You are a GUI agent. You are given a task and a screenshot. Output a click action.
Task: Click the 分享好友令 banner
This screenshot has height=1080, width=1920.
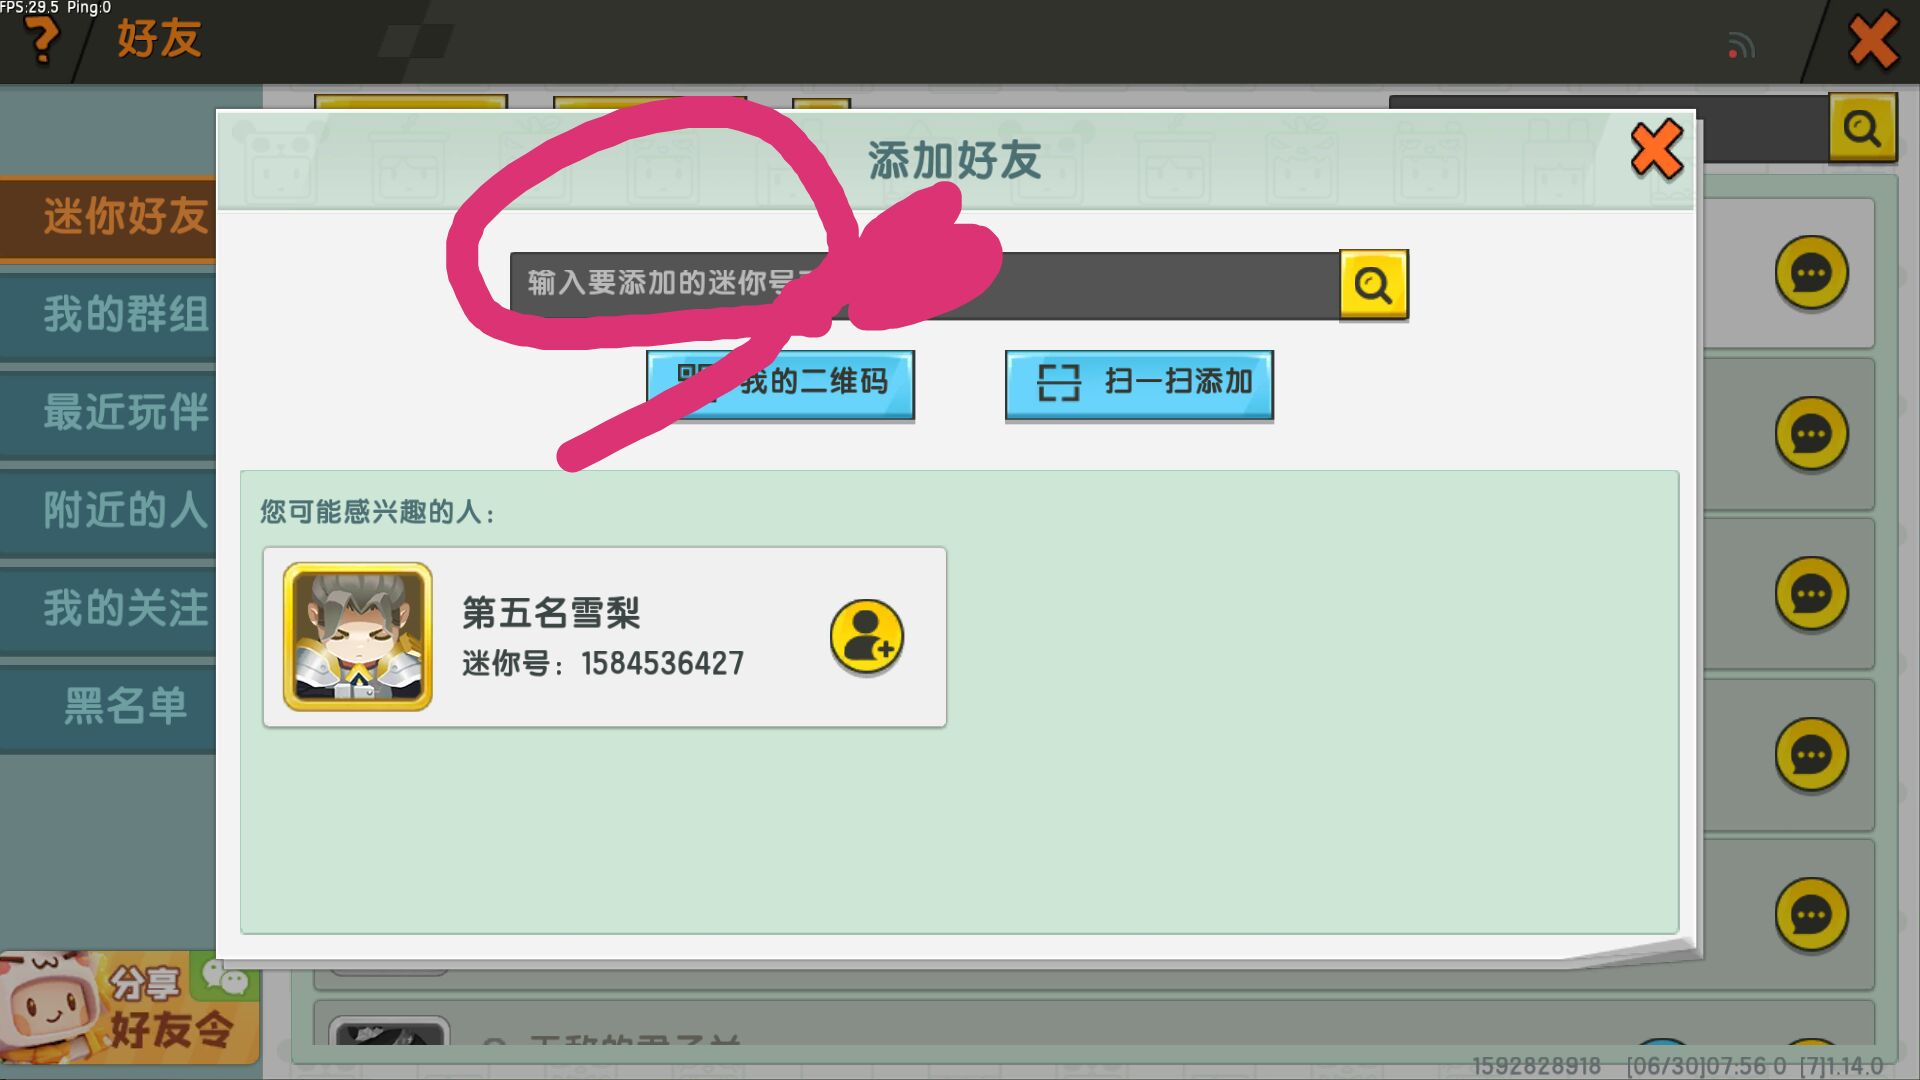pos(130,1008)
